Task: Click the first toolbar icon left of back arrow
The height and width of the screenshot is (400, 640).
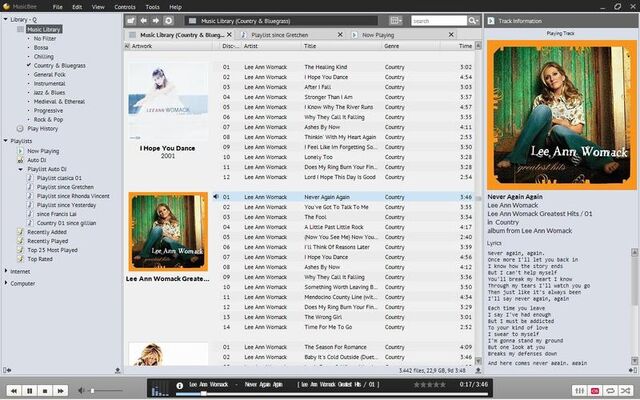Action: [131, 20]
